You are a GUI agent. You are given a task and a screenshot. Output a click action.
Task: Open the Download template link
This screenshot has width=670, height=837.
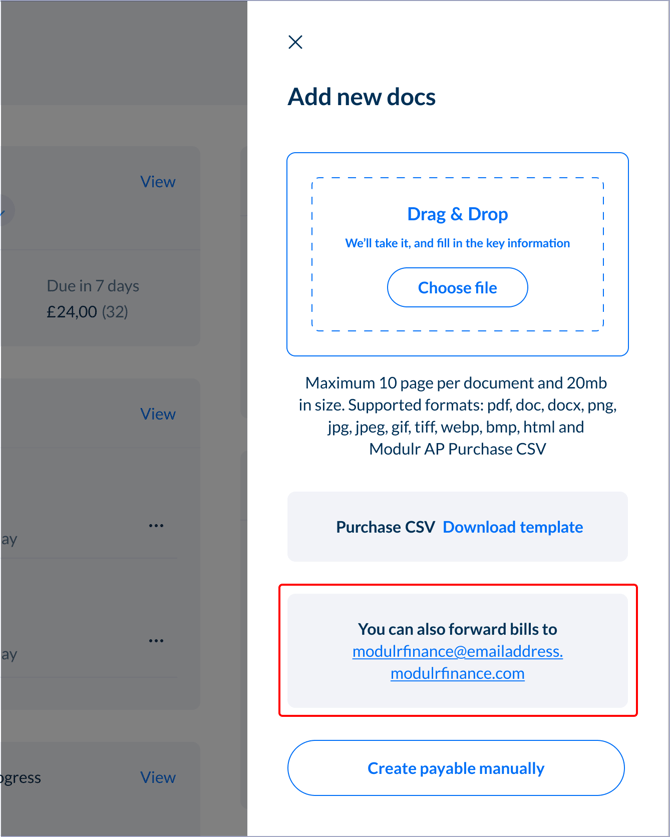512,527
